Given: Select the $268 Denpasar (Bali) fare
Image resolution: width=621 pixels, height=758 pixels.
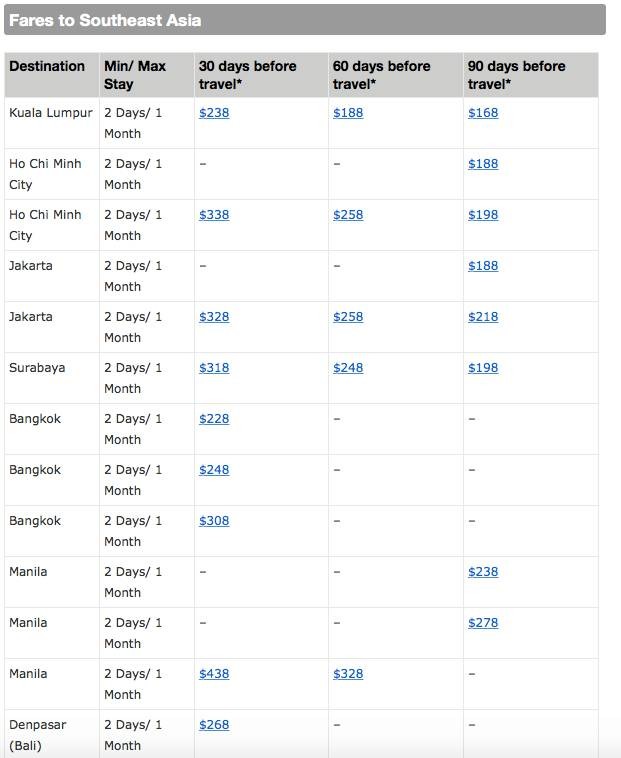Looking at the screenshot, I should coord(214,725).
